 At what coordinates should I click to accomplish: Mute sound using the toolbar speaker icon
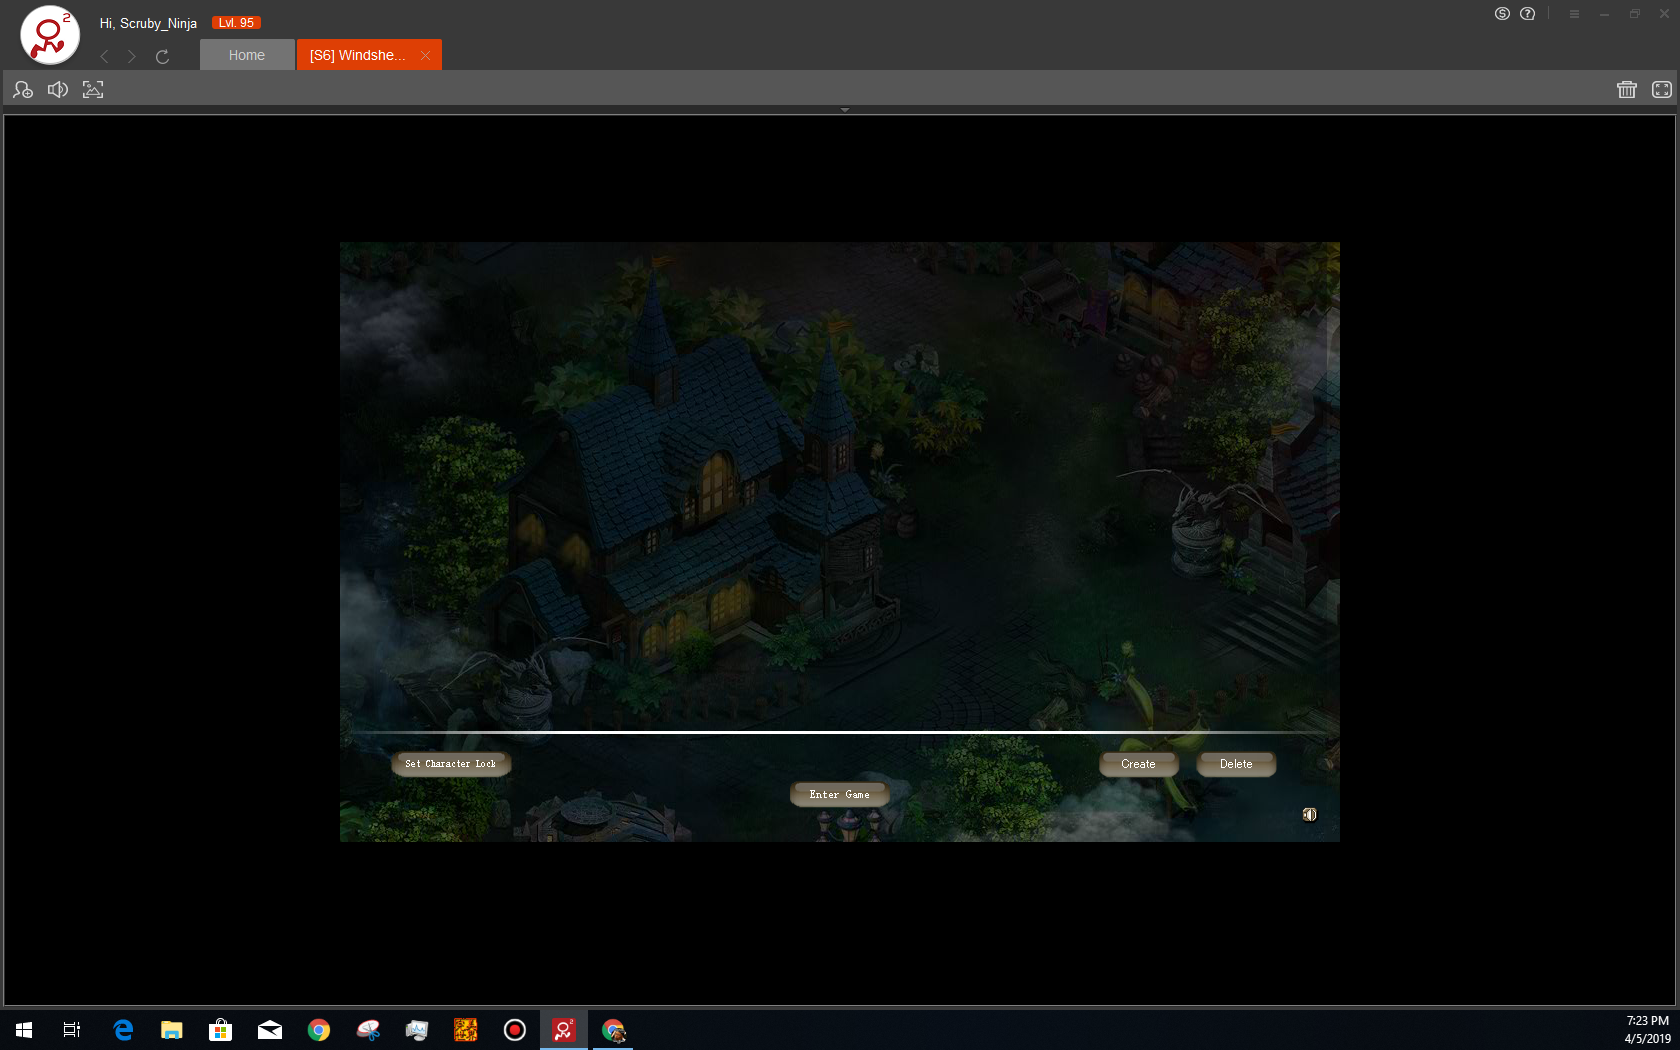pyautogui.click(x=58, y=90)
